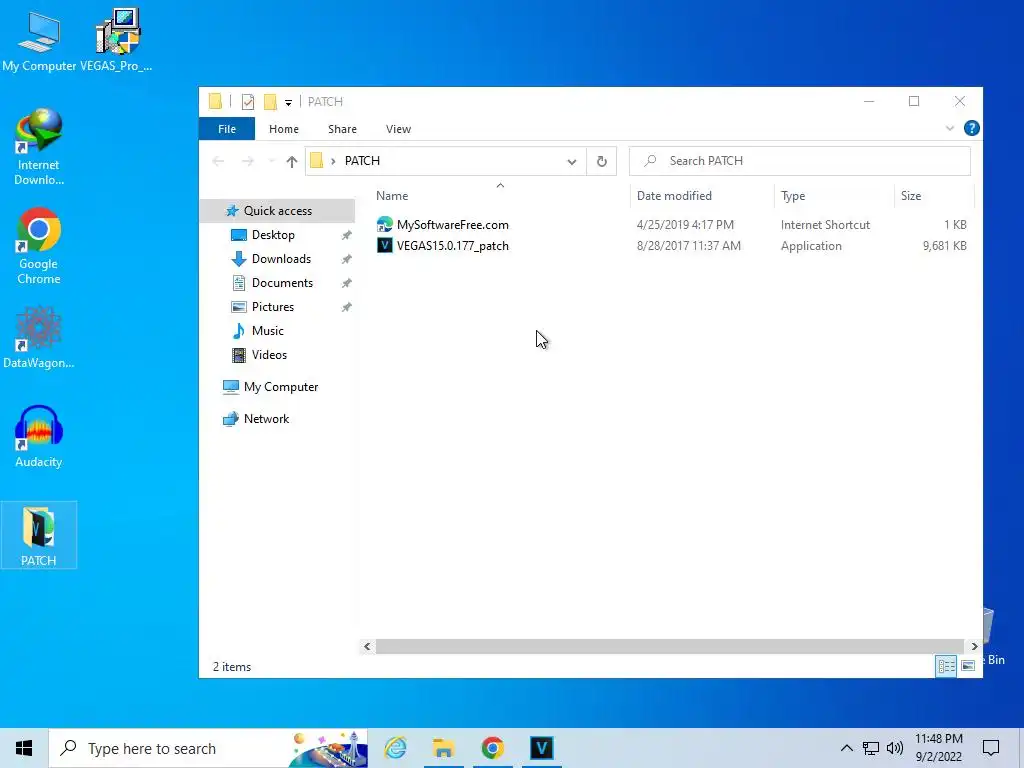Select the VEGAS_Pro installer desktop icon
The width and height of the screenshot is (1024, 768).
116,40
